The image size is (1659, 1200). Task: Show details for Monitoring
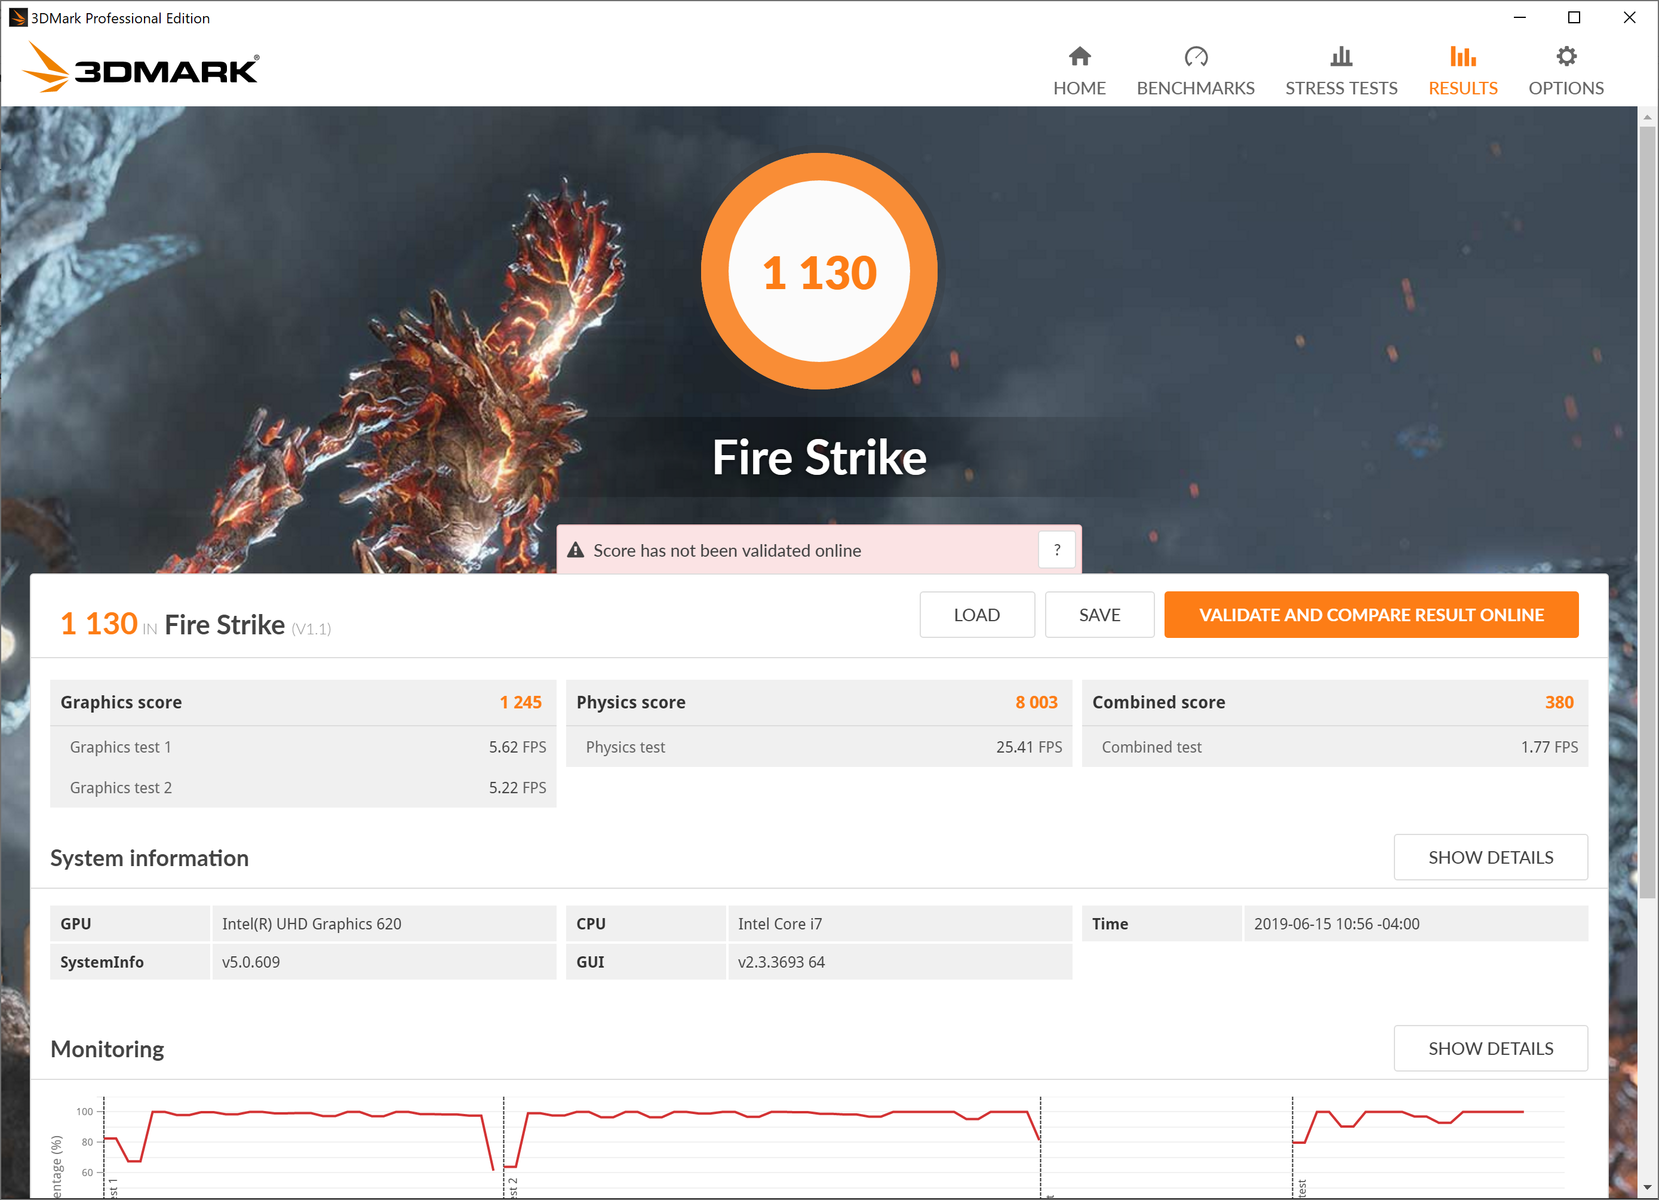pos(1490,1048)
